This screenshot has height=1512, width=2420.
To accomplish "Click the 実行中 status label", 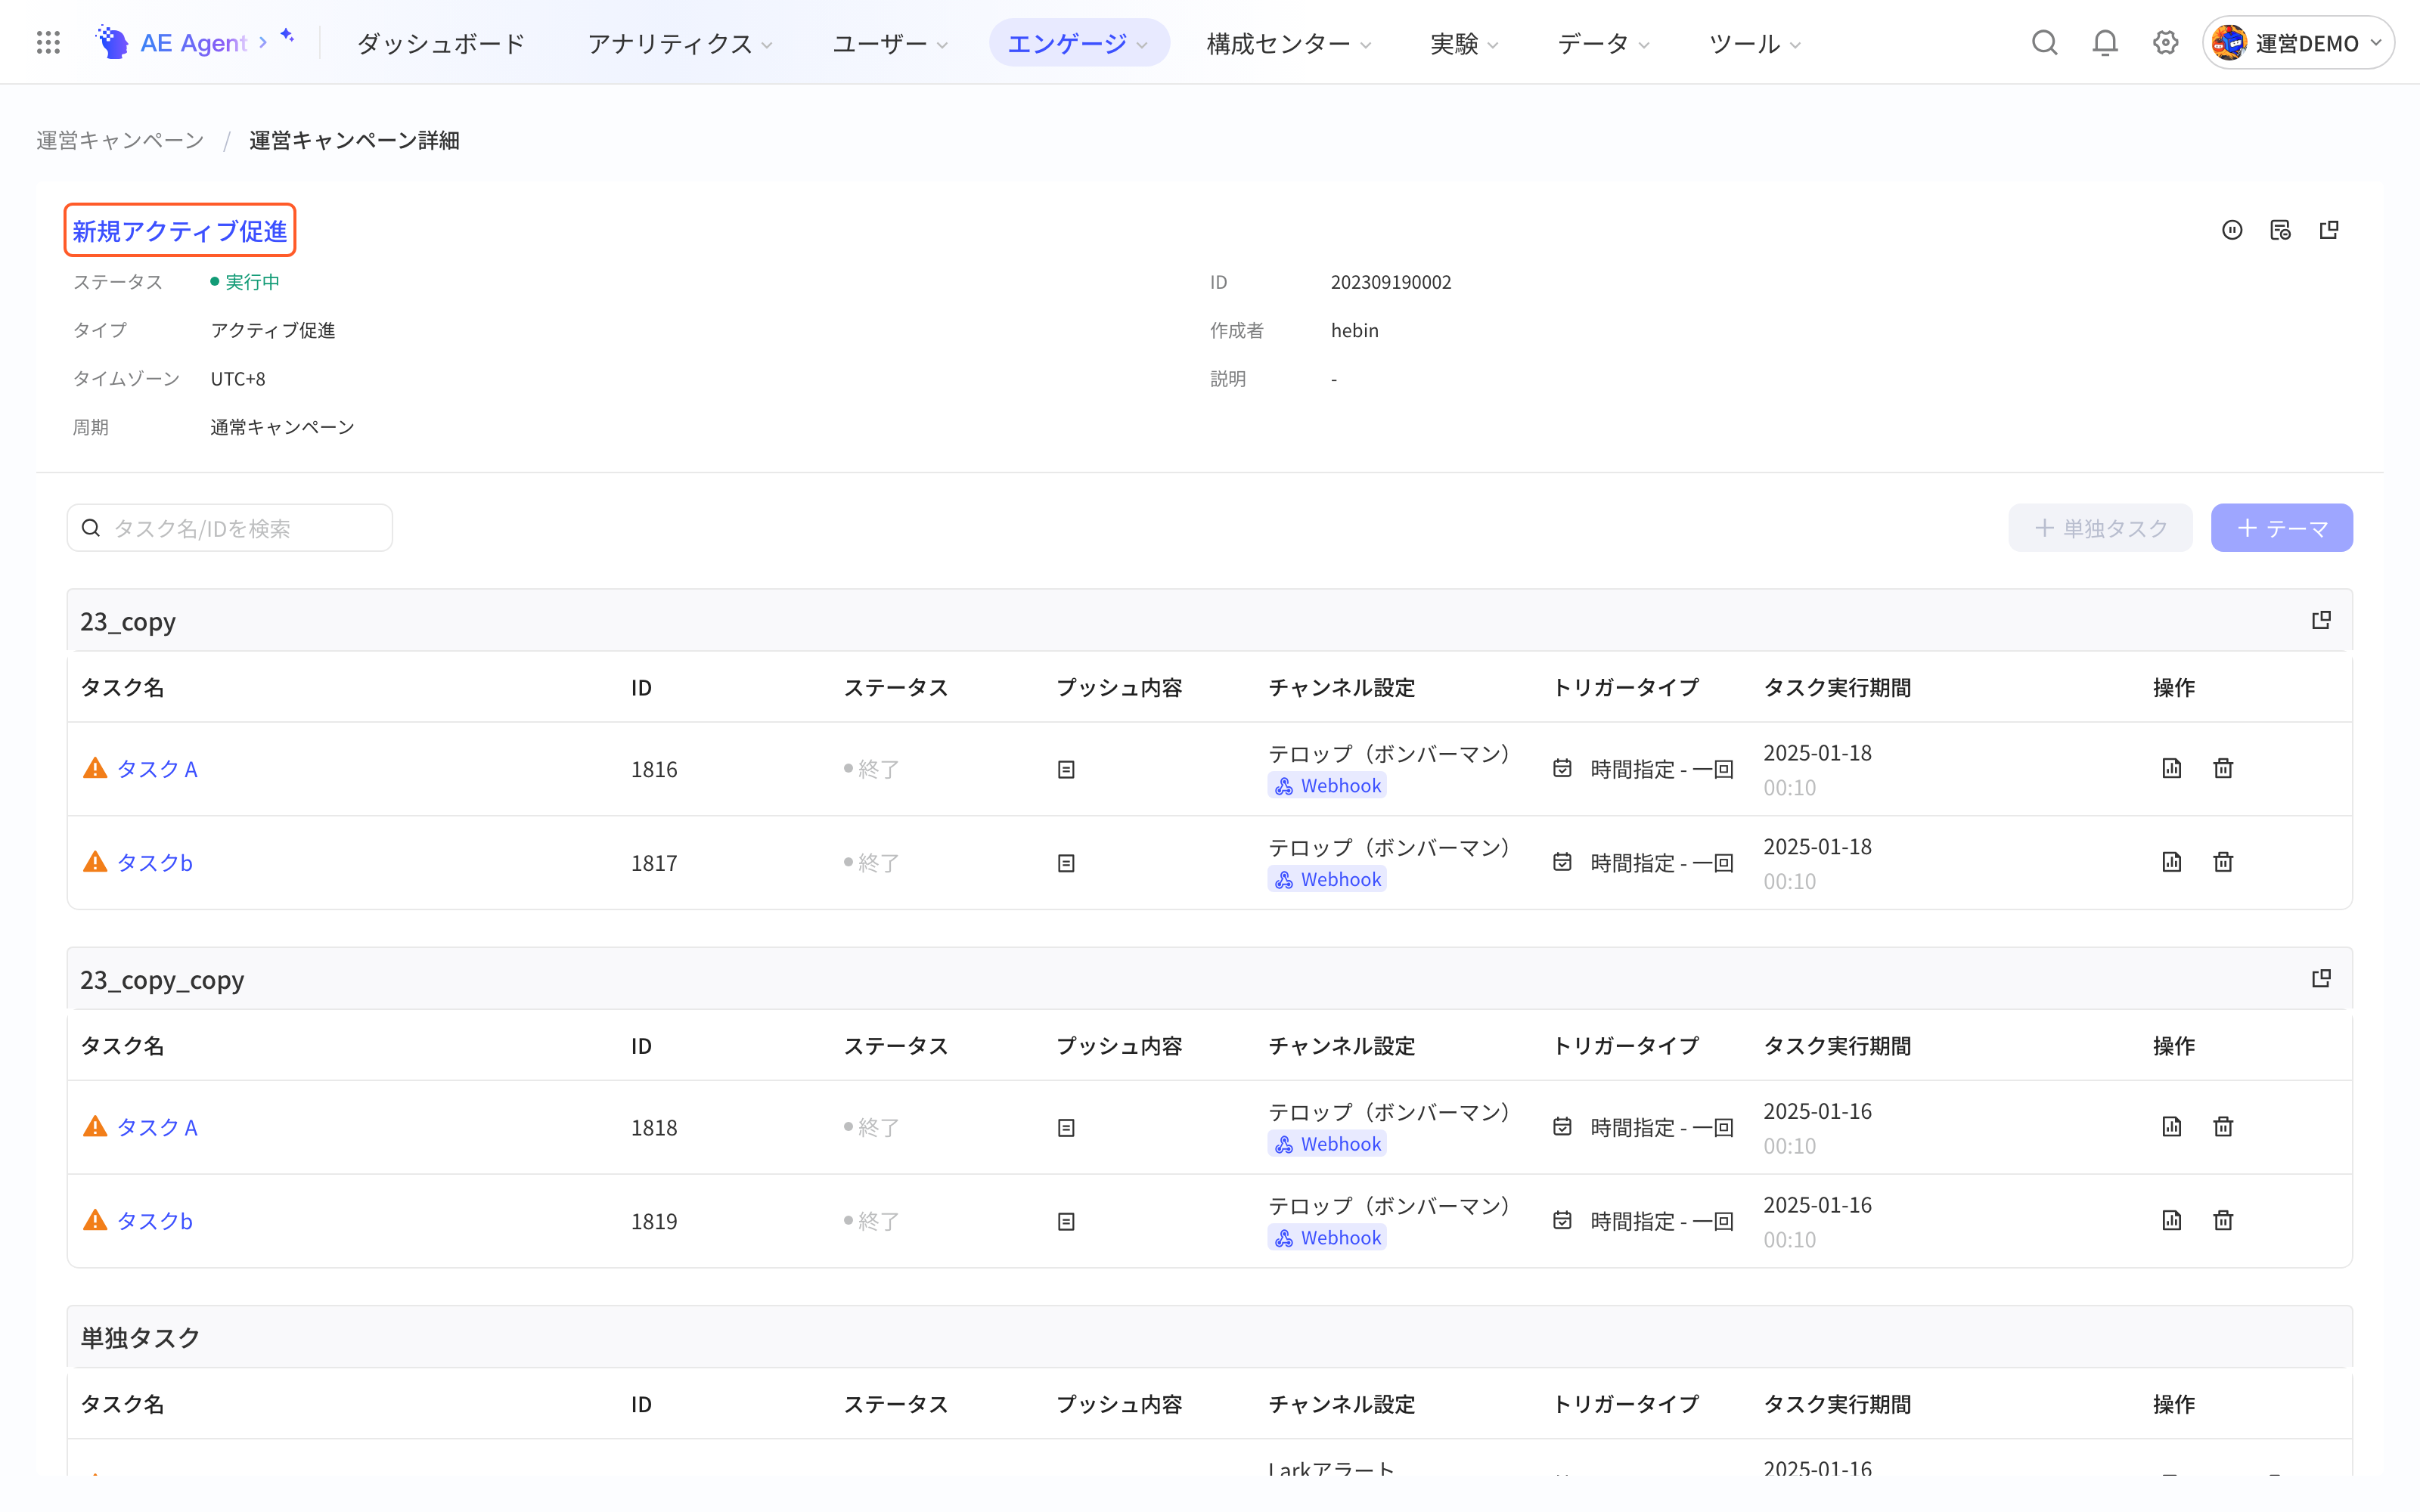I will 252,282.
